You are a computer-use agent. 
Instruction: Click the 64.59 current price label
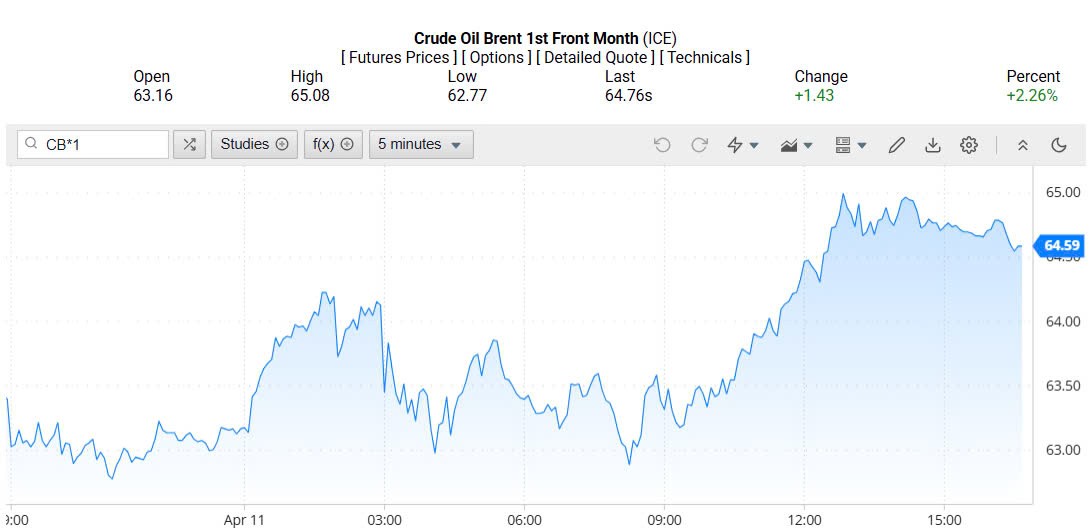coord(1061,245)
